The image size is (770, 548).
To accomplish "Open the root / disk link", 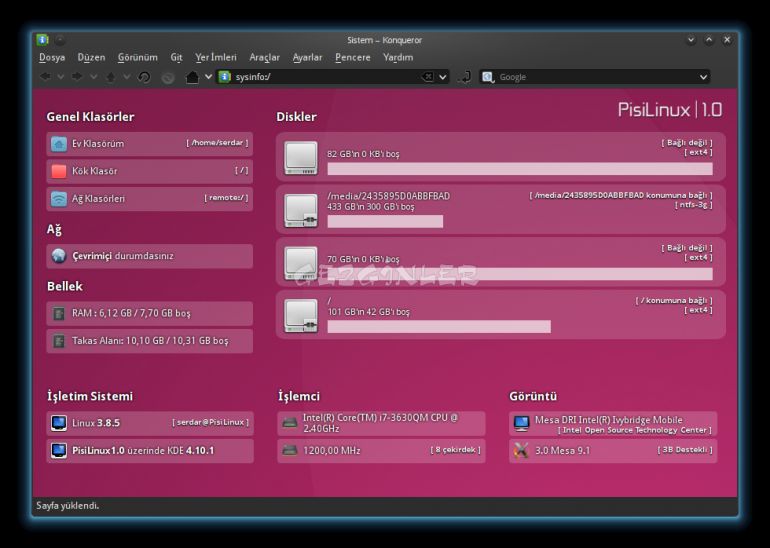I will (330, 301).
